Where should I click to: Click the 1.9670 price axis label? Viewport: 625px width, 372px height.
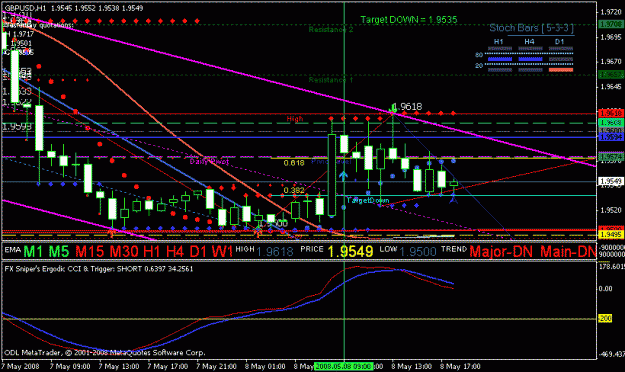pos(611,62)
